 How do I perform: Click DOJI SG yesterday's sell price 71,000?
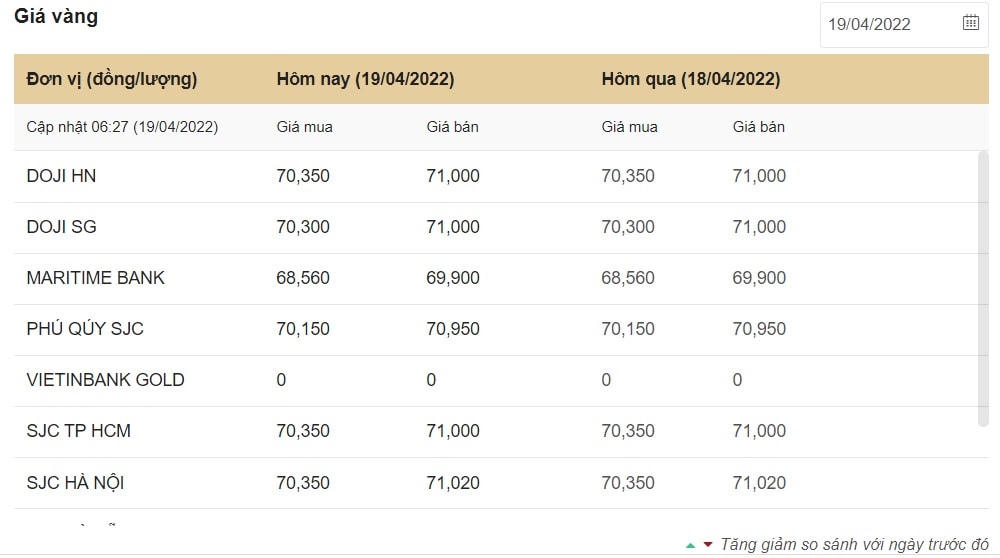pos(759,227)
